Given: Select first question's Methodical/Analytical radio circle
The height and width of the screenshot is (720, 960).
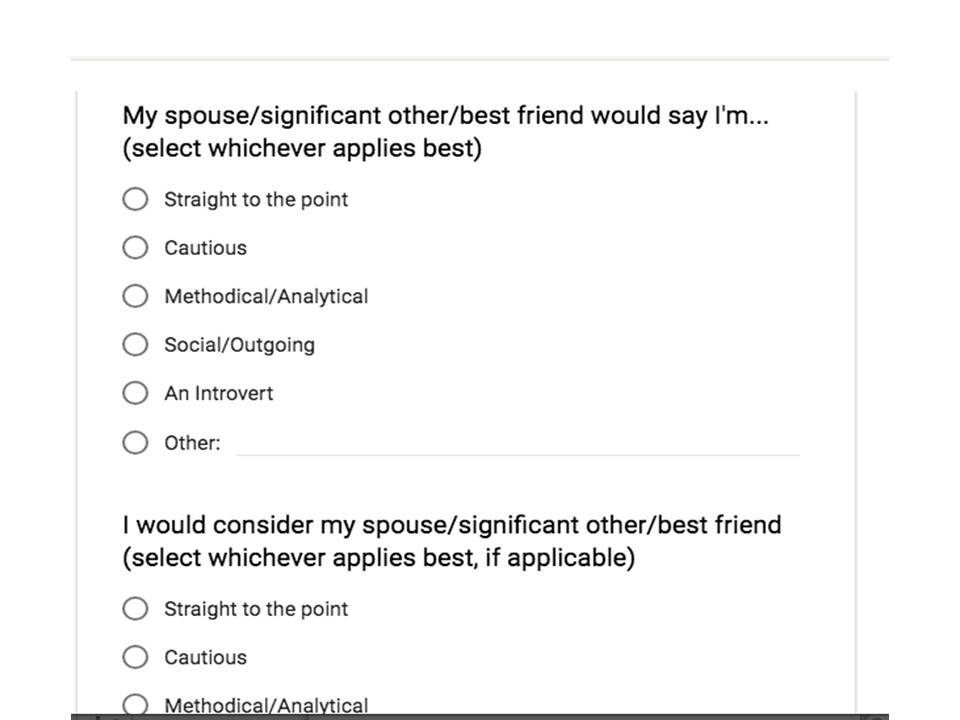Looking at the screenshot, I should click(x=135, y=296).
